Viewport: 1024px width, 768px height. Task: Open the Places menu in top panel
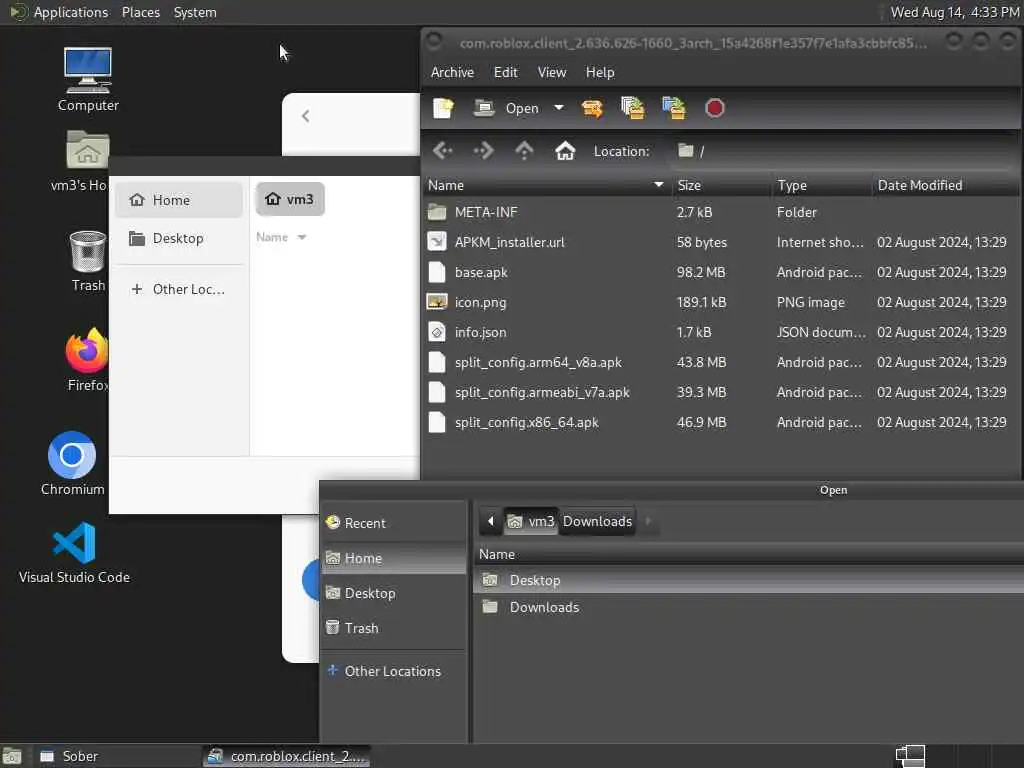pyautogui.click(x=140, y=12)
